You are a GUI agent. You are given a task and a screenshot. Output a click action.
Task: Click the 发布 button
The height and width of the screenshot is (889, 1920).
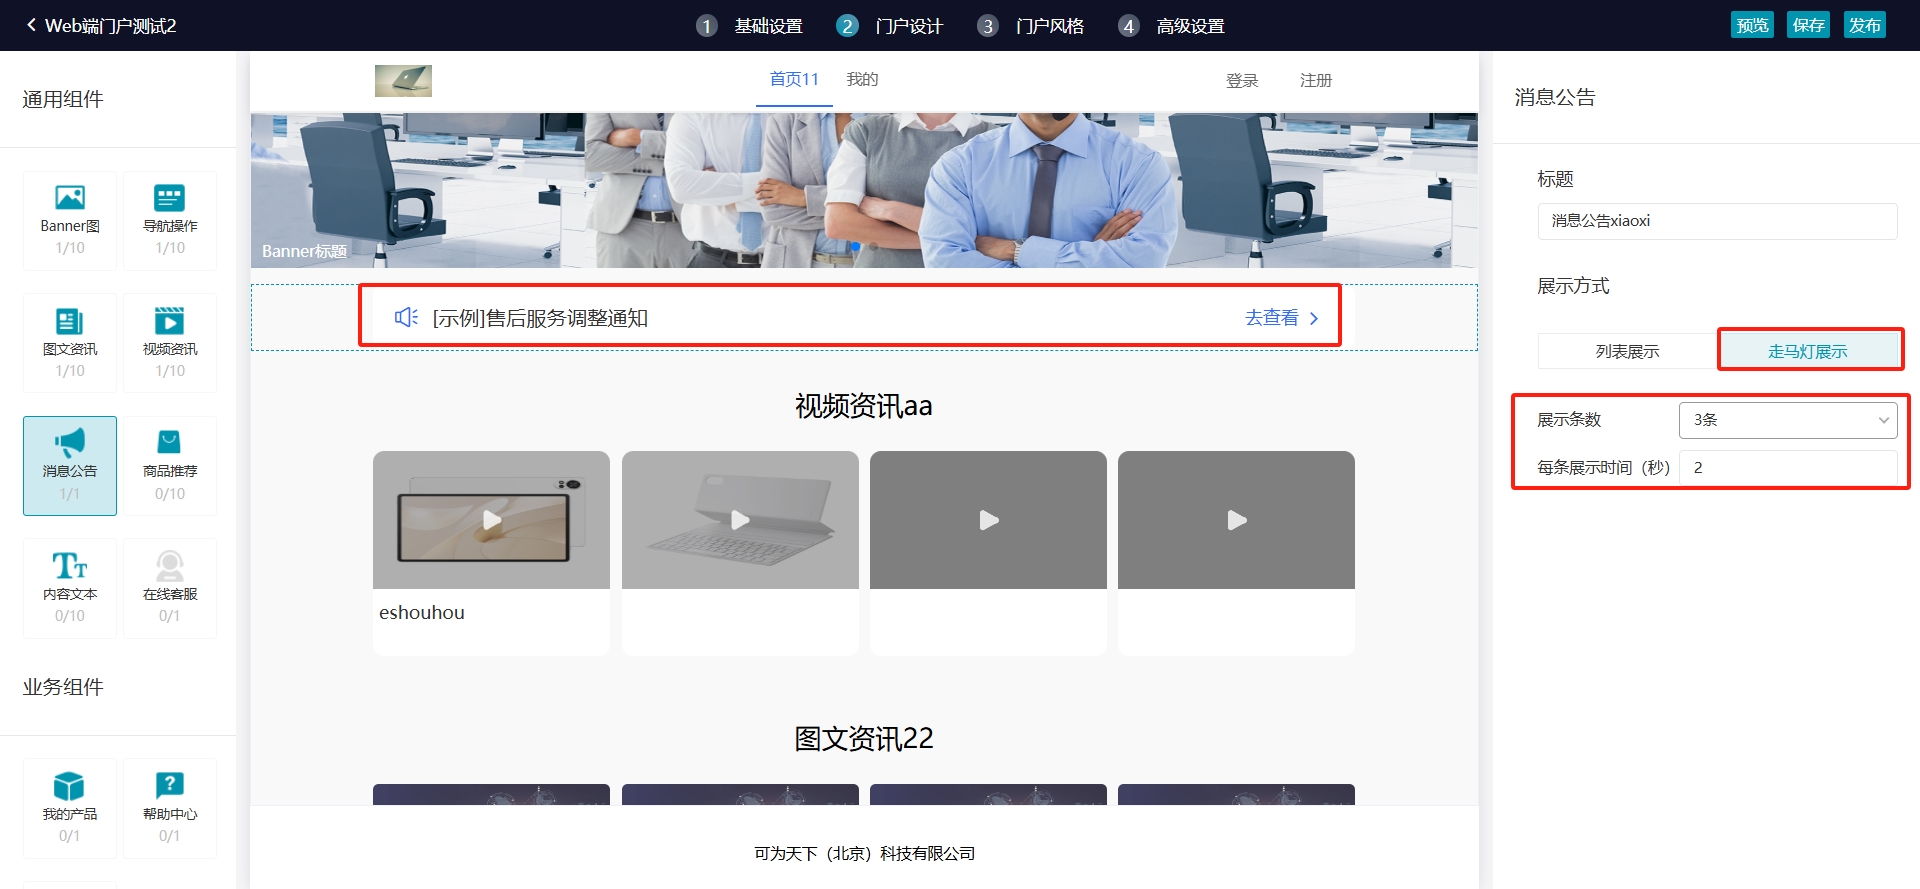pos(1865,25)
